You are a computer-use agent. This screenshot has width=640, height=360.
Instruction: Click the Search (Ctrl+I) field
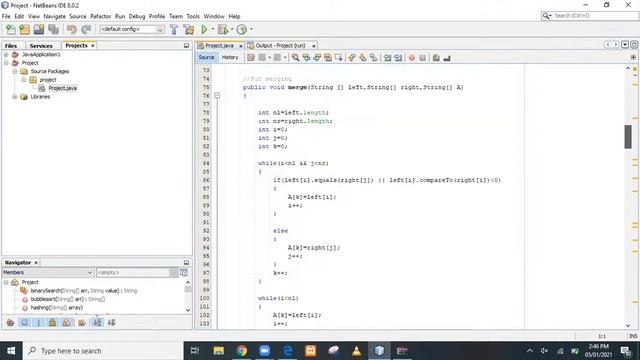590,16
